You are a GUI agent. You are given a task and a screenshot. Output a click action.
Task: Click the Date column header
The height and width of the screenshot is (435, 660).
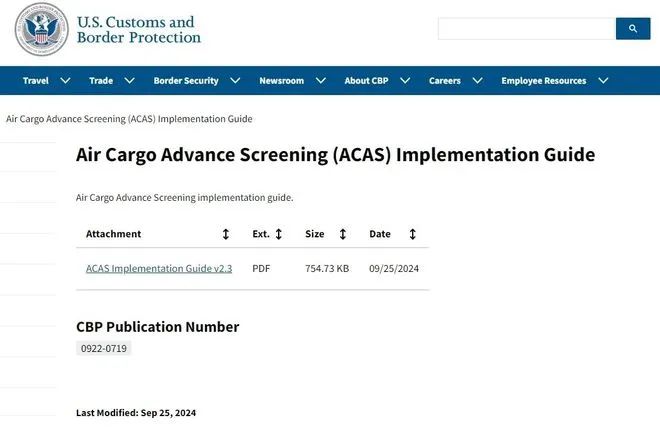tap(380, 234)
